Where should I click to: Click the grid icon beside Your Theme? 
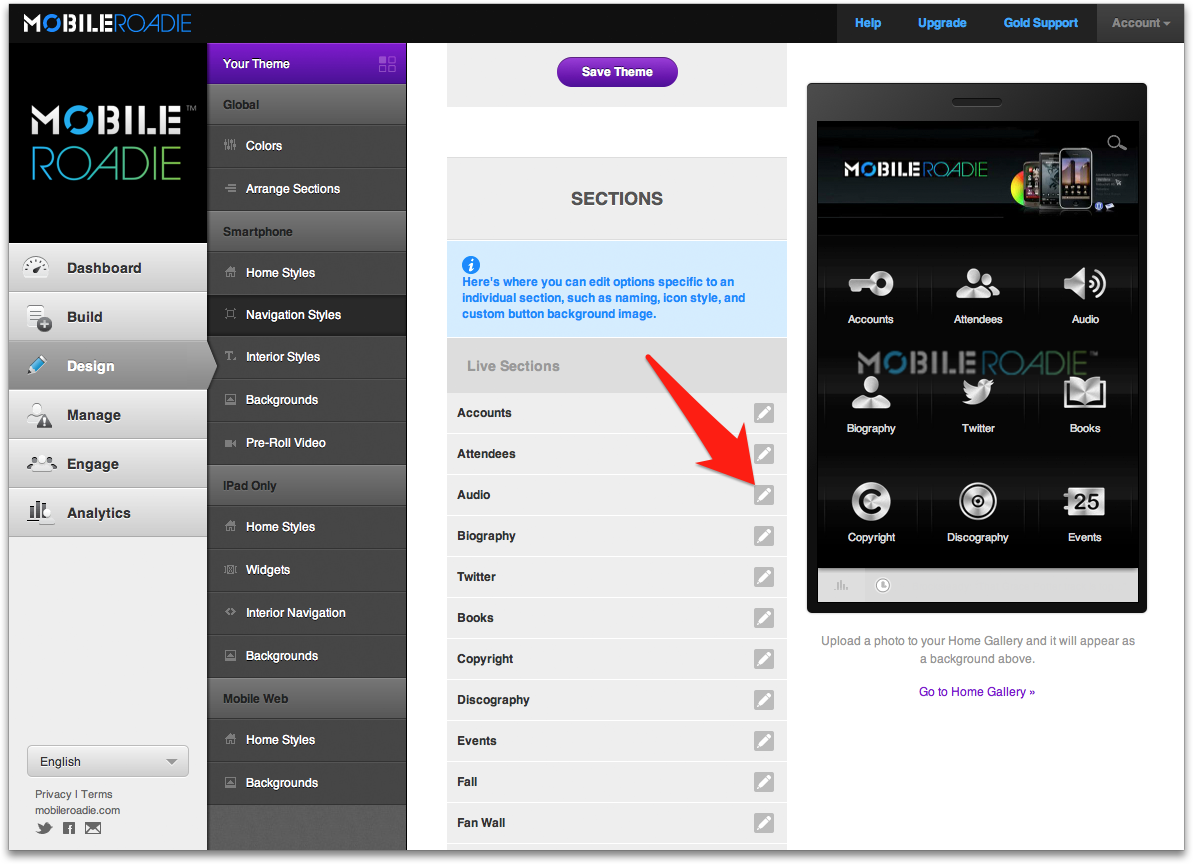tap(387, 64)
